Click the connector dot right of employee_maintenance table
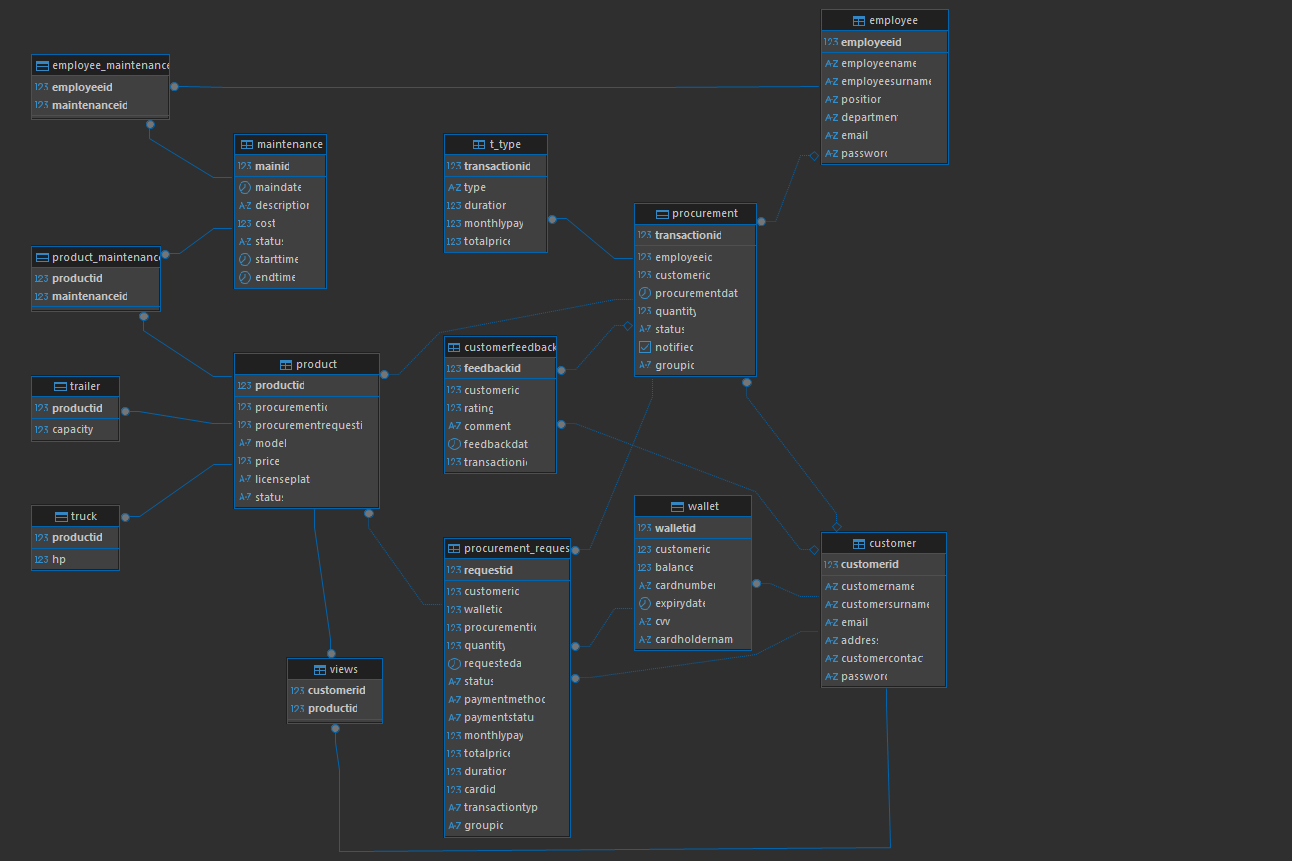This screenshot has height=861, width=1292. point(174,86)
